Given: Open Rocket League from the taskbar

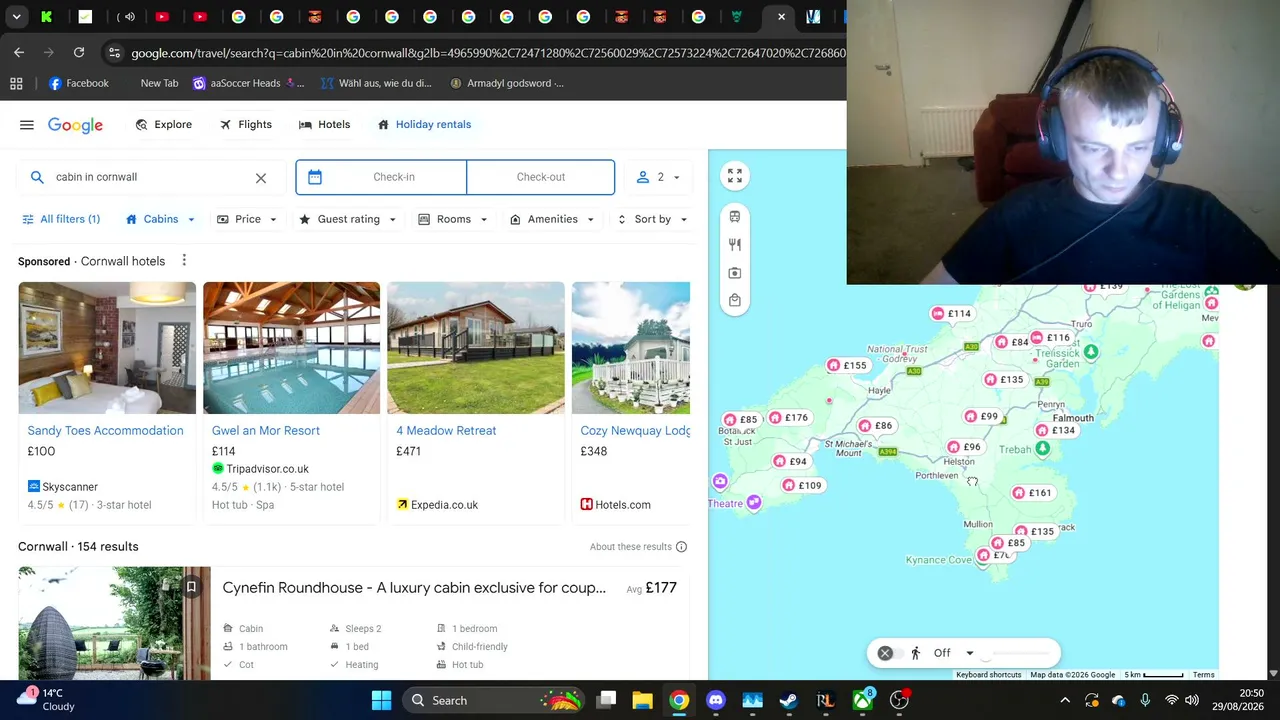Looking at the screenshot, I should 825,700.
